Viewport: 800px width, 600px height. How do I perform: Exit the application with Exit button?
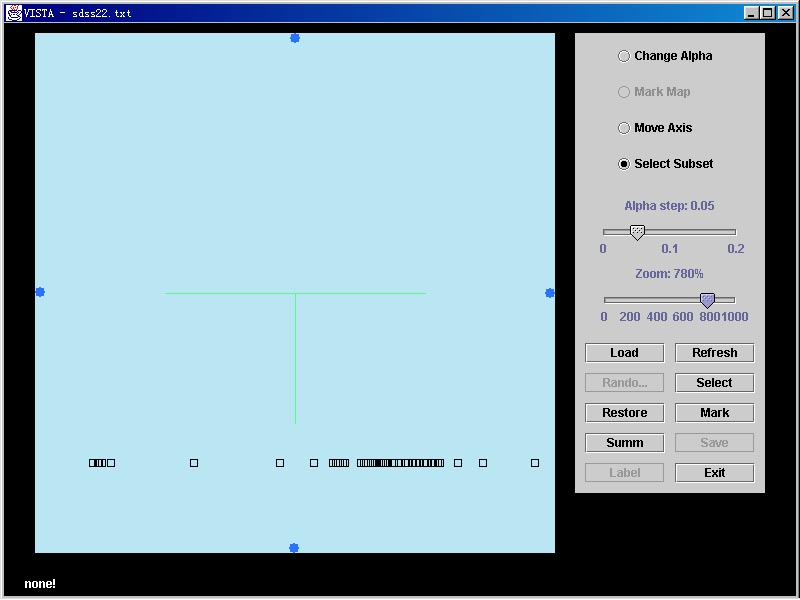point(714,473)
